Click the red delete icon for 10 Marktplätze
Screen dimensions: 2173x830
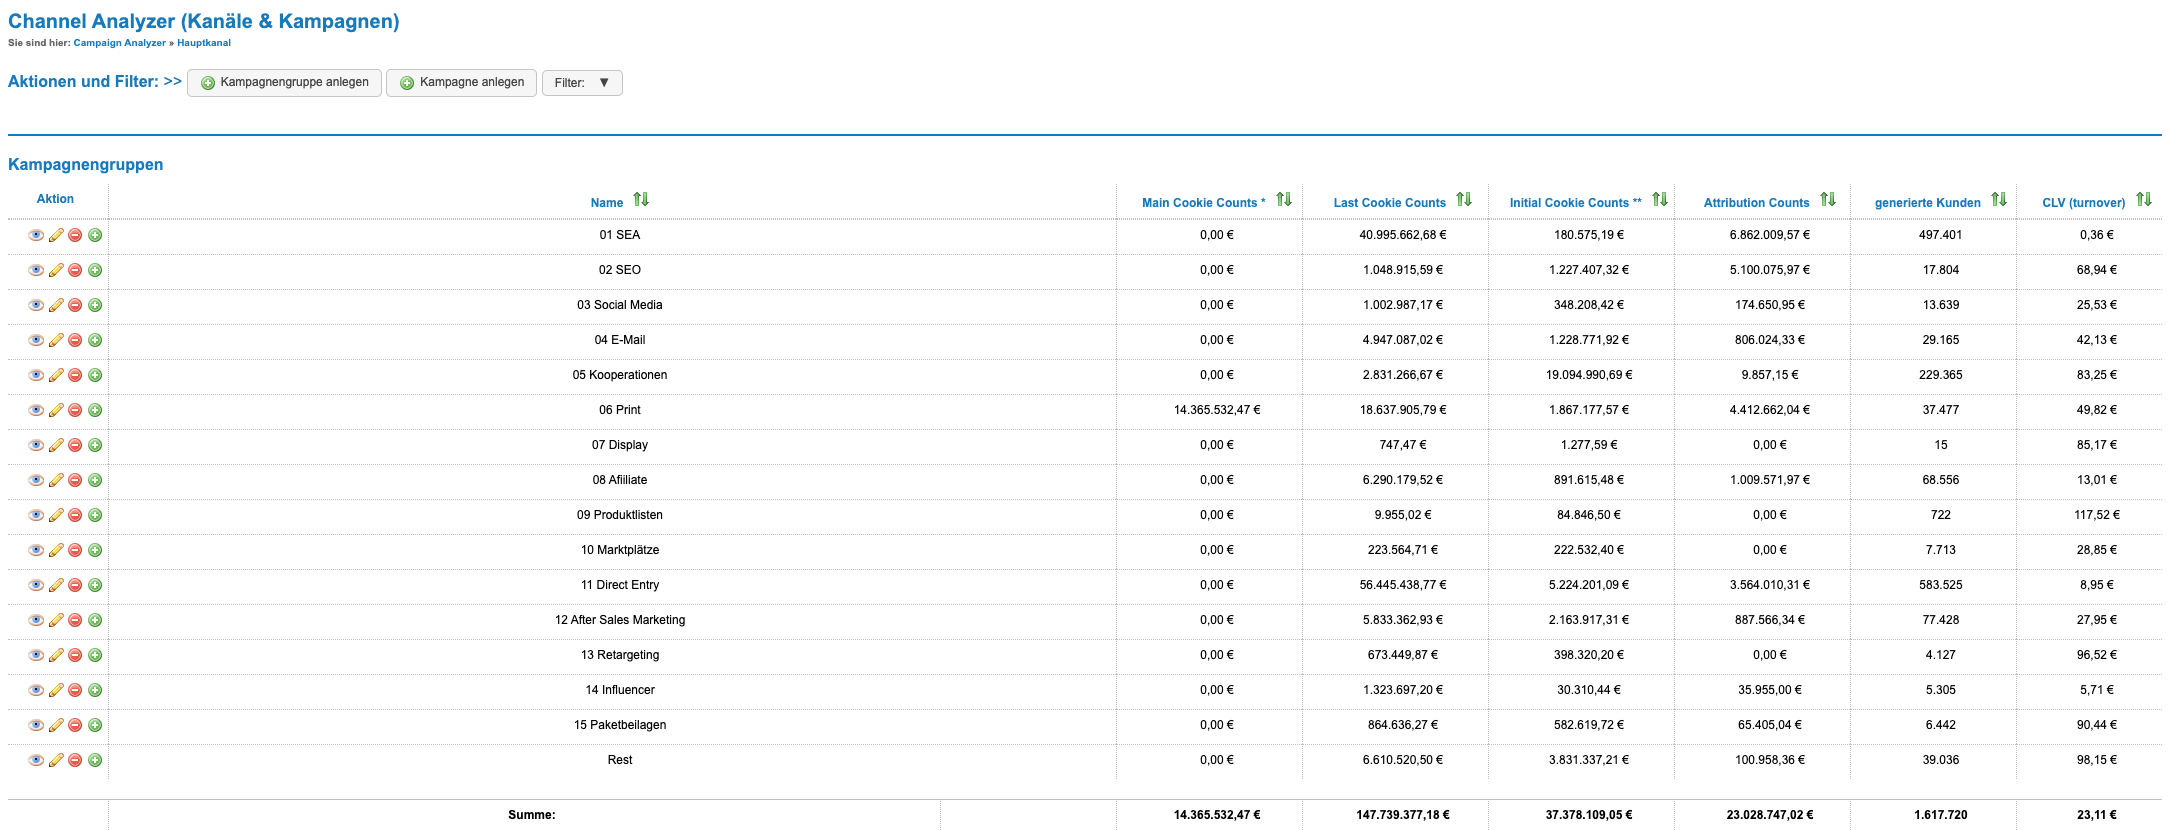click(x=75, y=550)
